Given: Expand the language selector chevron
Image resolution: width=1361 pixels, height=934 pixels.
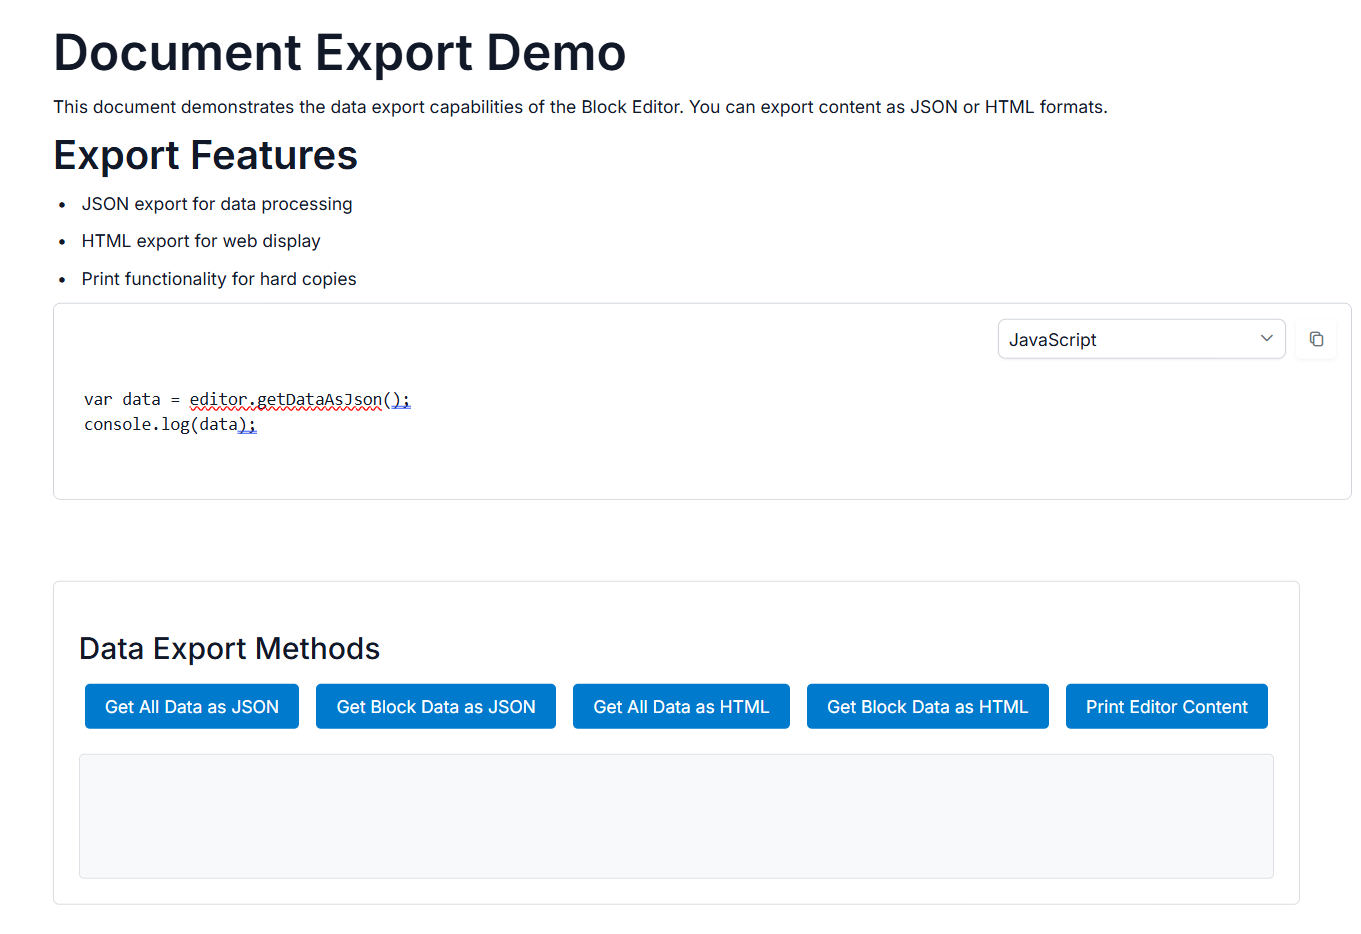Looking at the screenshot, I should tap(1266, 339).
